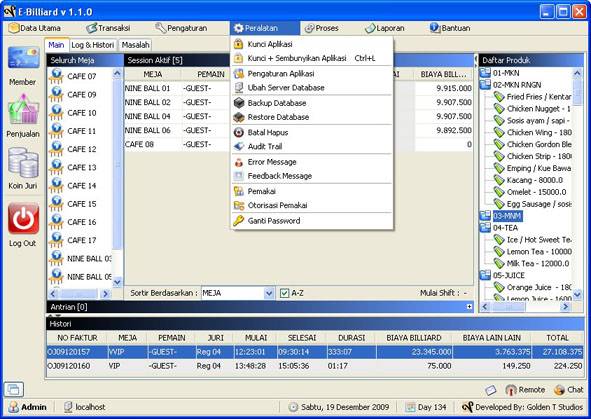
Task: Click the TOTAL column header in Histori
Action: click(557, 338)
